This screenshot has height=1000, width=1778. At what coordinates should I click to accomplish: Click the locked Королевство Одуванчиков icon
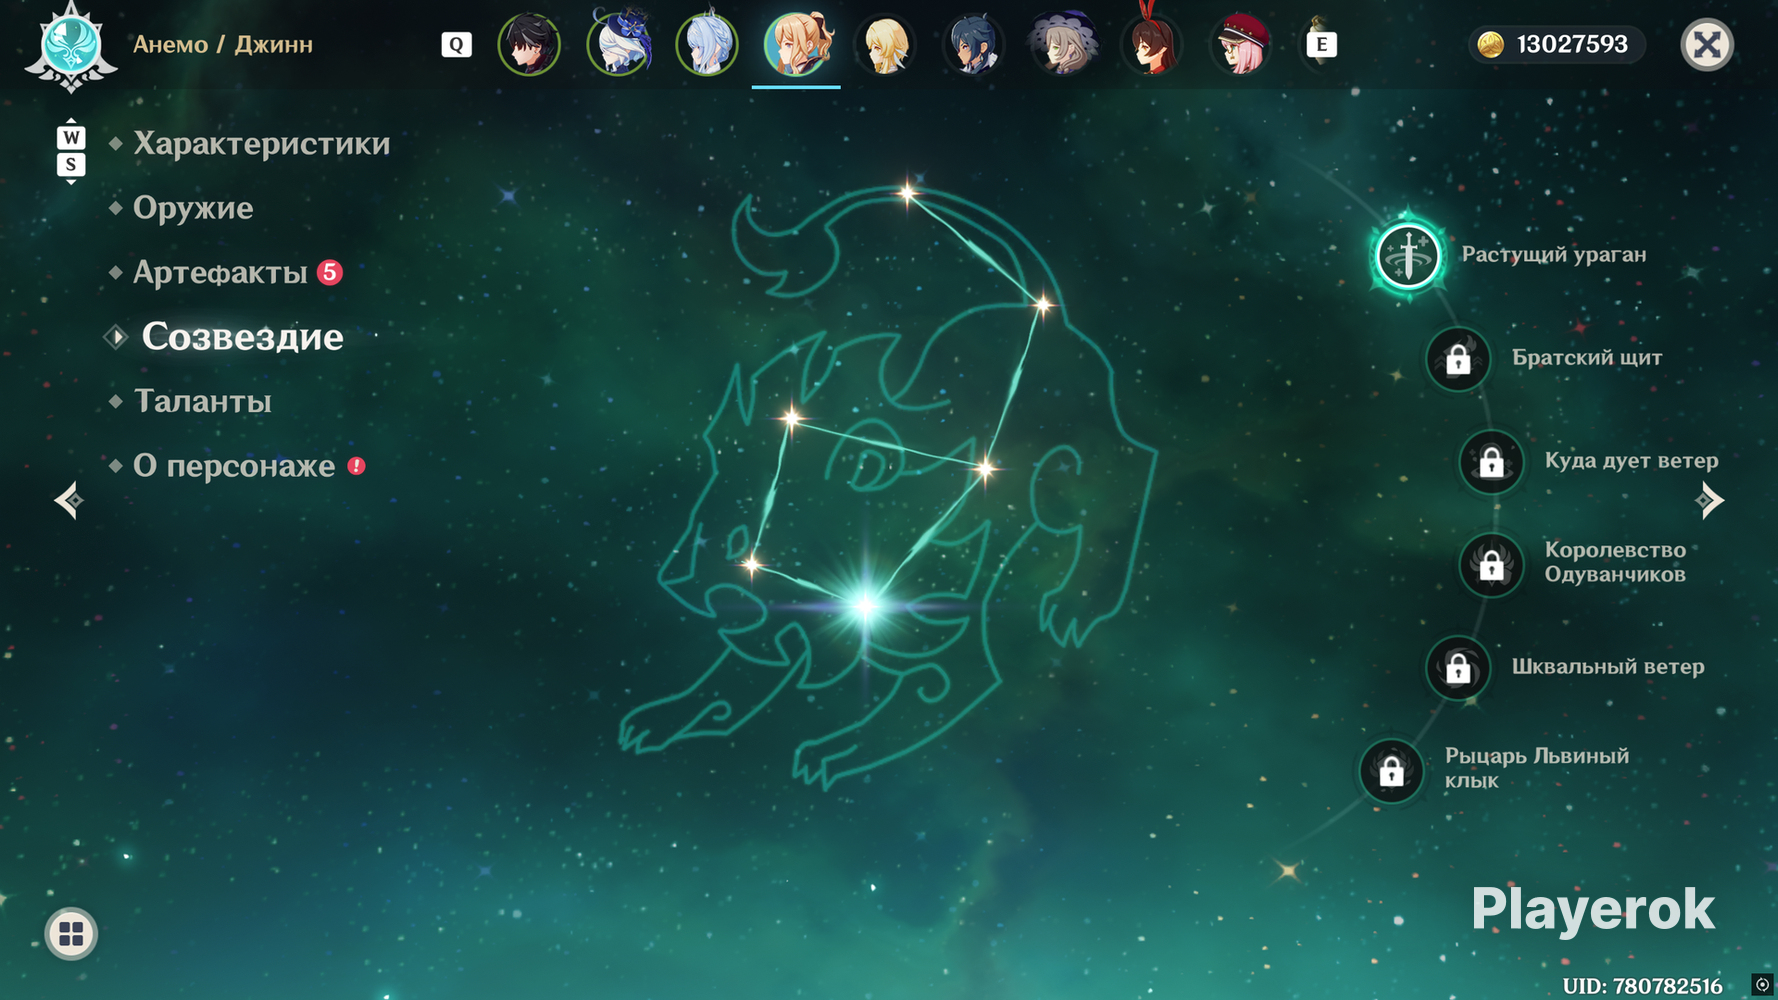click(1491, 564)
